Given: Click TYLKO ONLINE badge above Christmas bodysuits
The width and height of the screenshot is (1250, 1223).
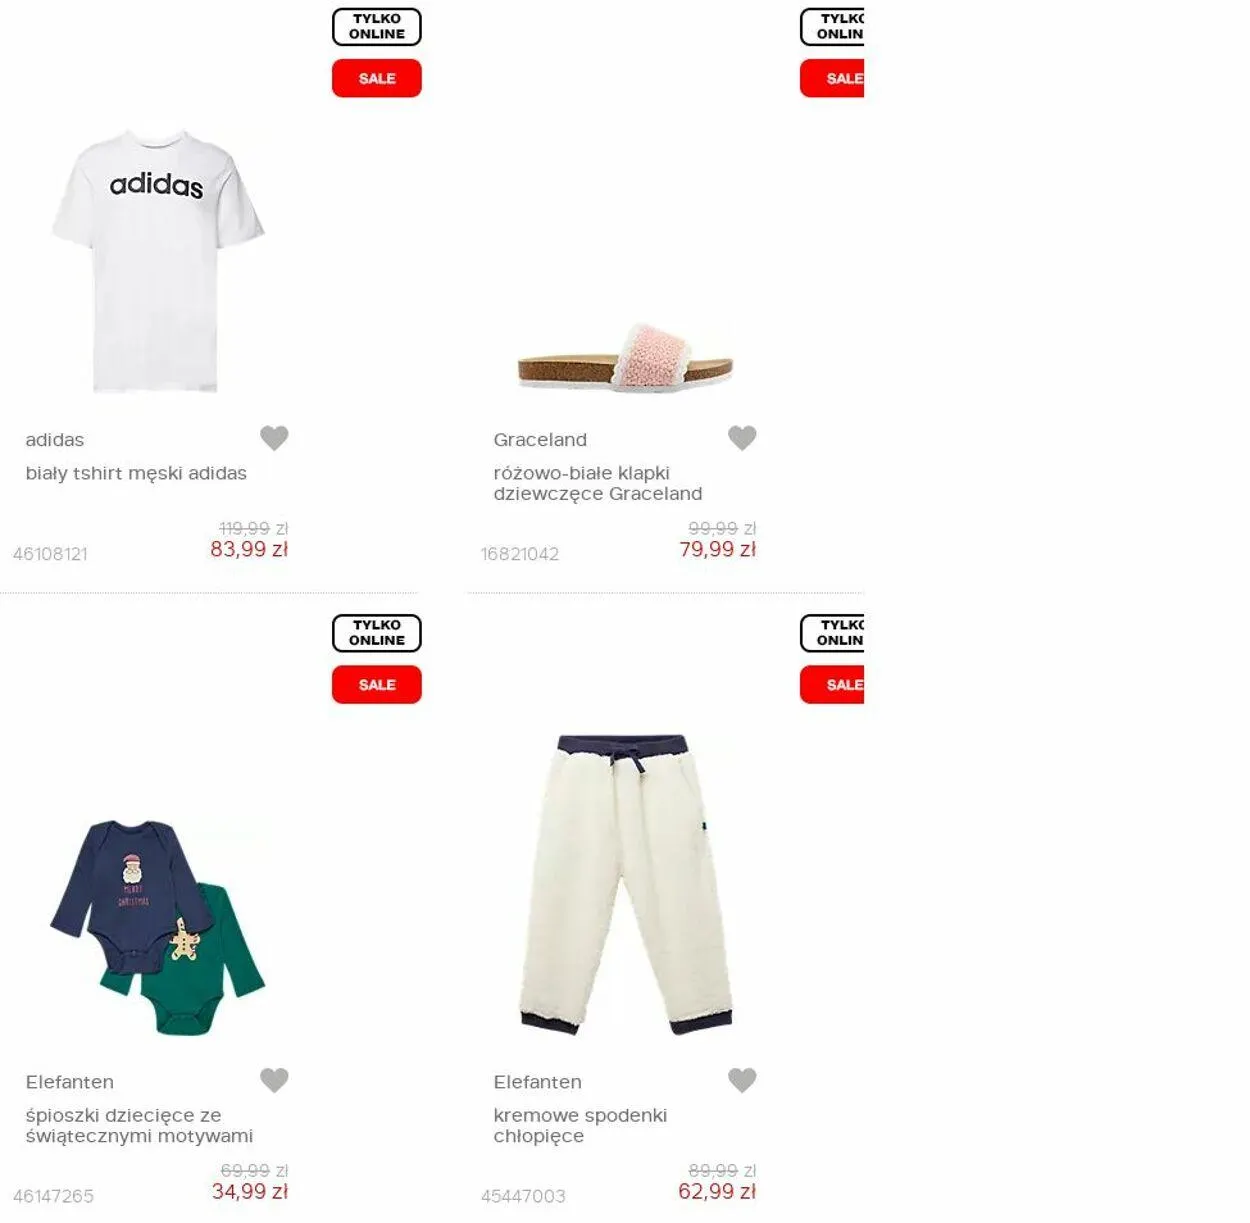Looking at the screenshot, I should click(377, 633).
